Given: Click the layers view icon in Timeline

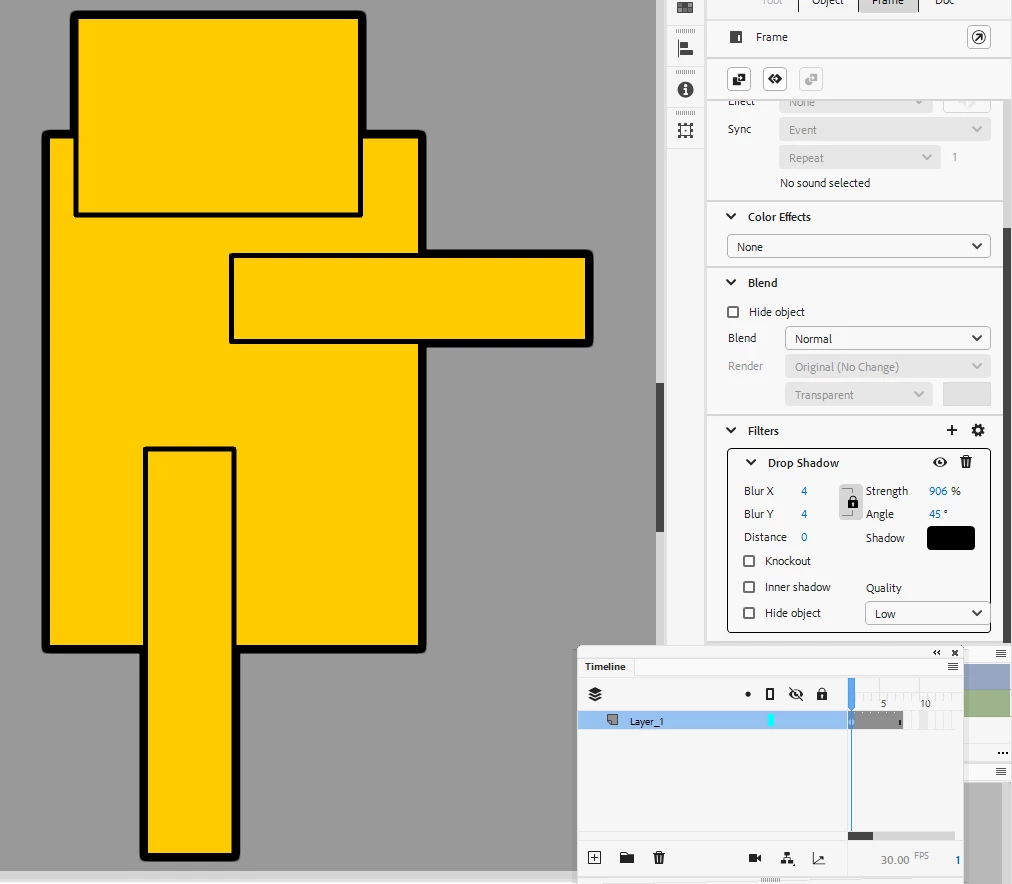Looking at the screenshot, I should pos(595,694).
